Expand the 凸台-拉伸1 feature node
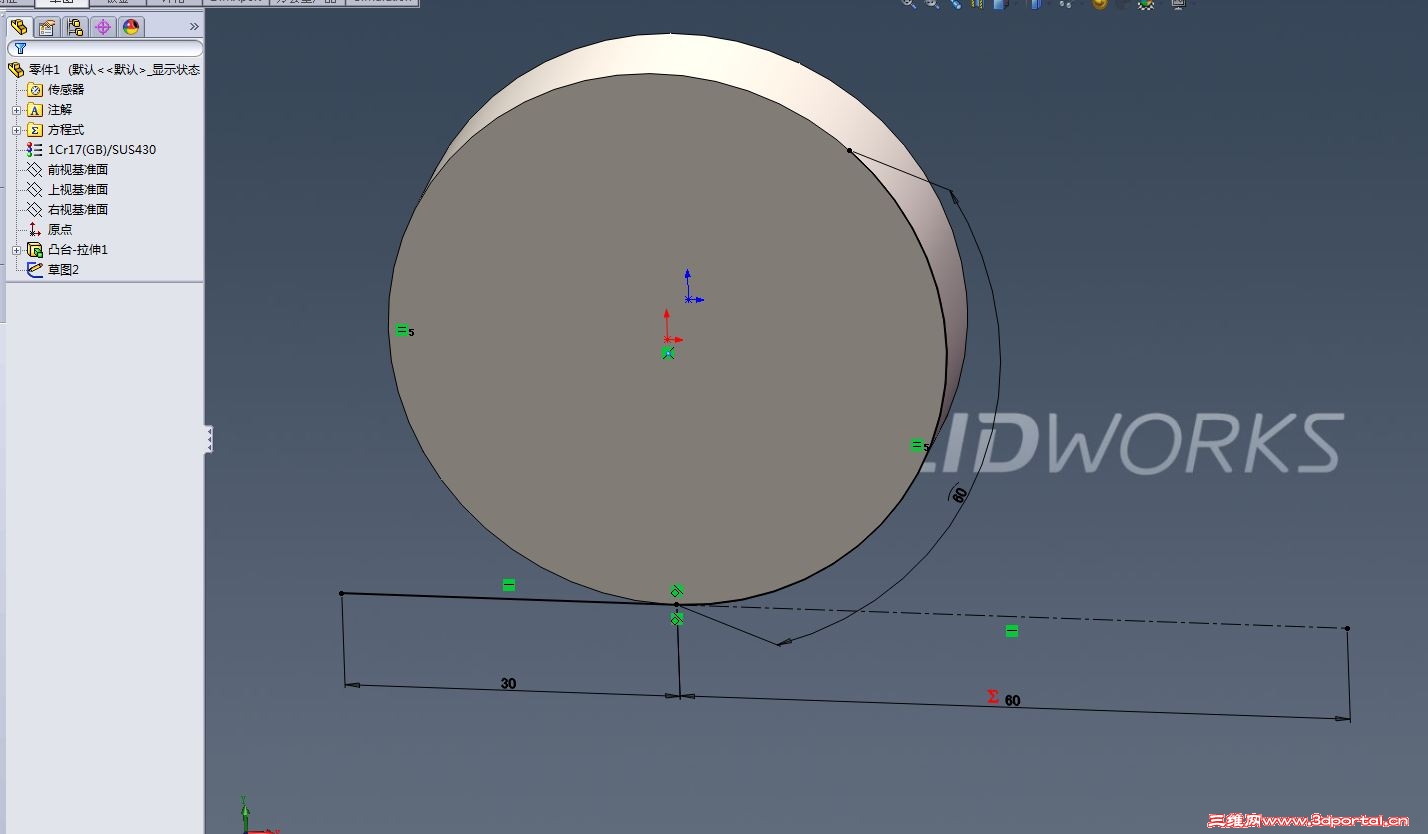Viewport: 1428px width, 834px height. click(16, 250)
